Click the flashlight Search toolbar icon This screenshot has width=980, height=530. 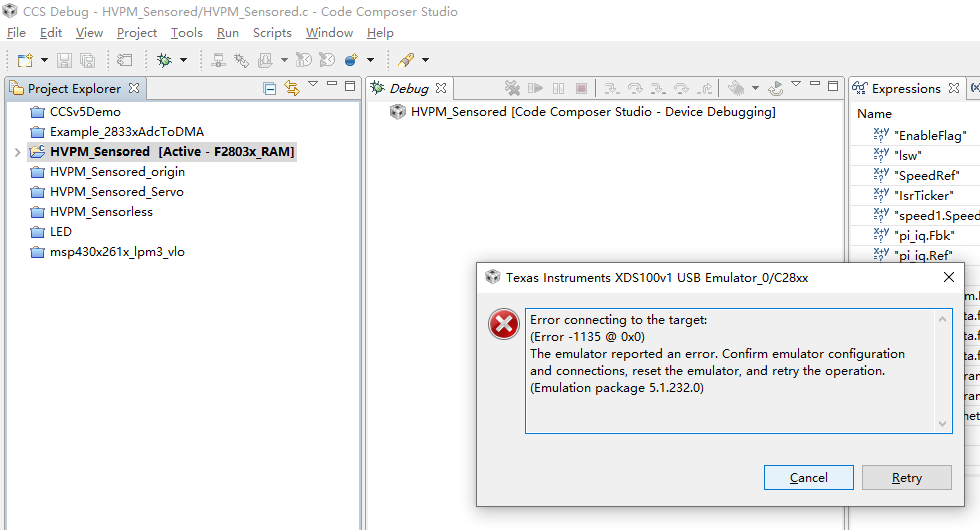pos(406,60)
